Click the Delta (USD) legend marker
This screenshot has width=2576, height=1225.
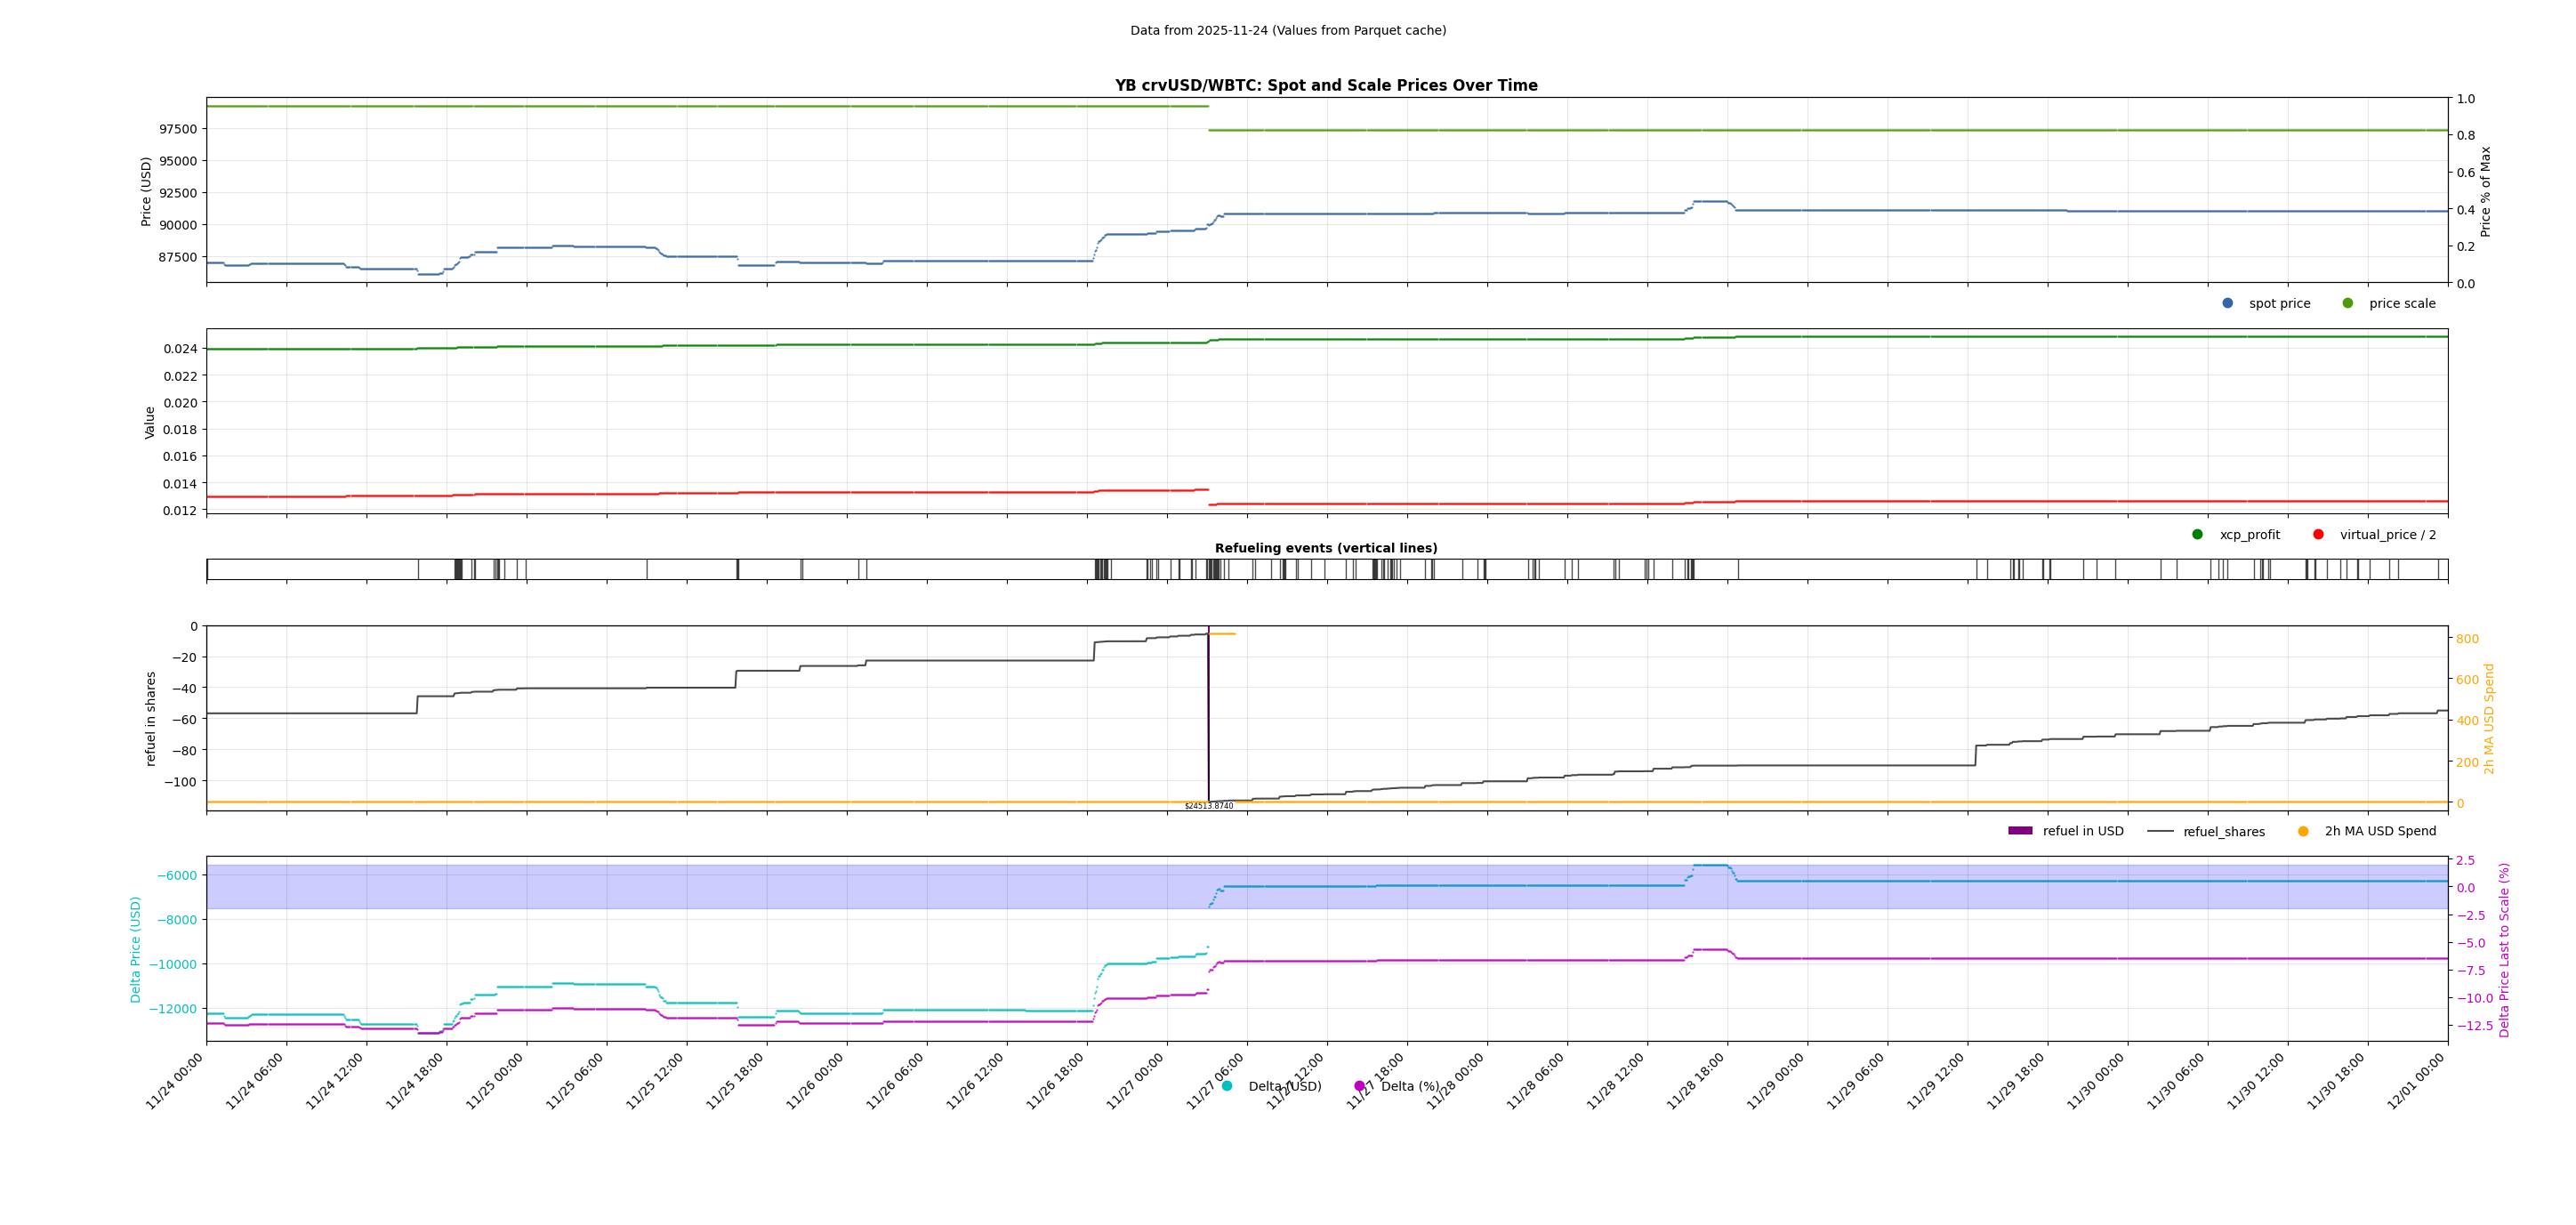point(1227,1086)
